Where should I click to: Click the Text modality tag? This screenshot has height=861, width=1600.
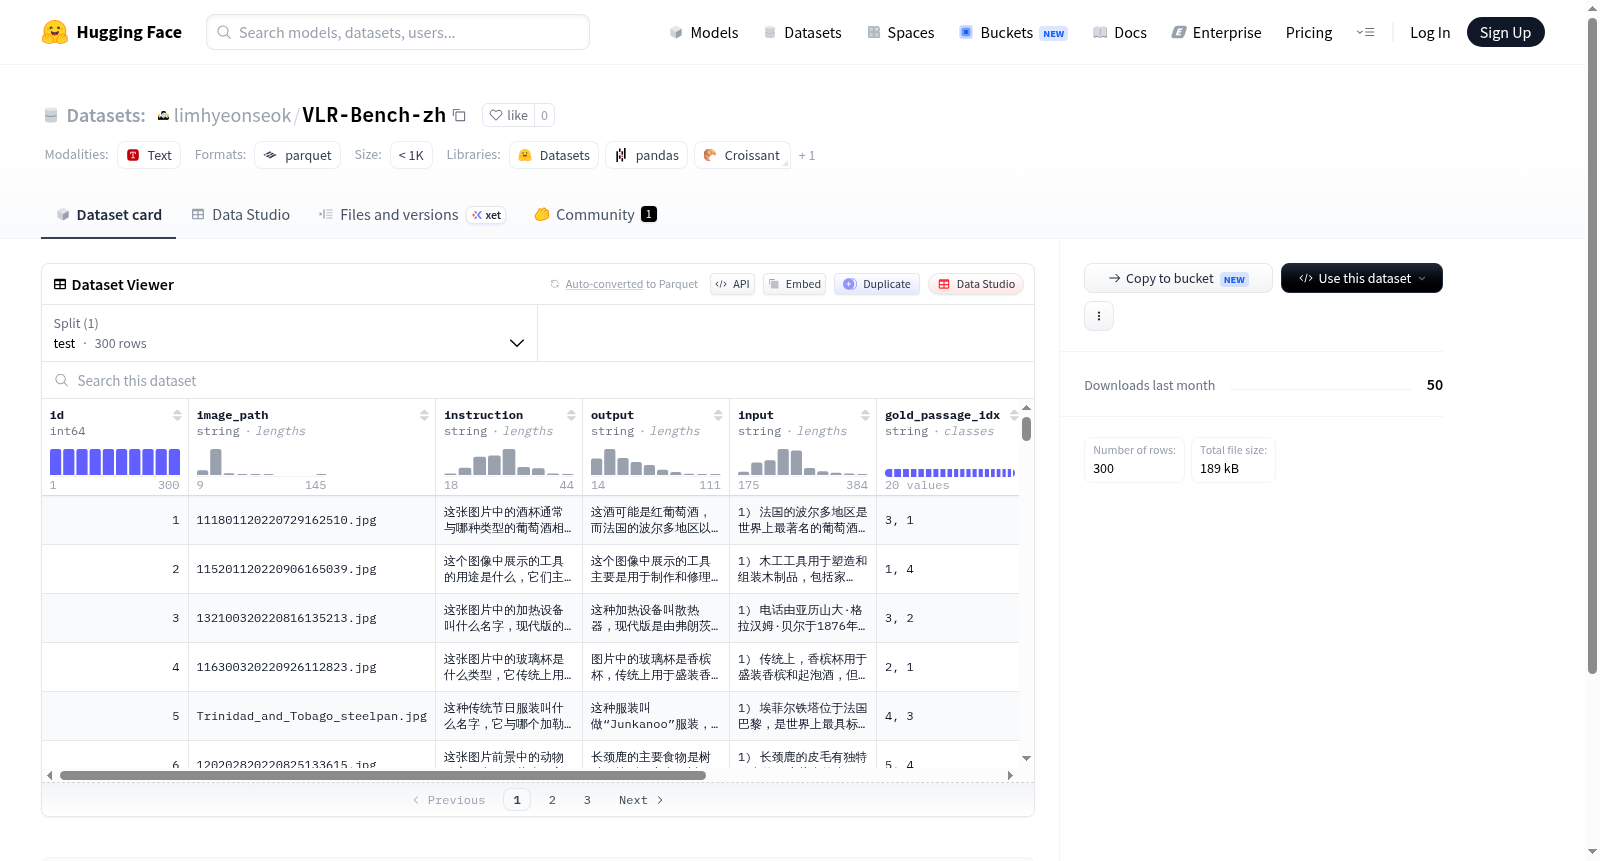(149, 156)
